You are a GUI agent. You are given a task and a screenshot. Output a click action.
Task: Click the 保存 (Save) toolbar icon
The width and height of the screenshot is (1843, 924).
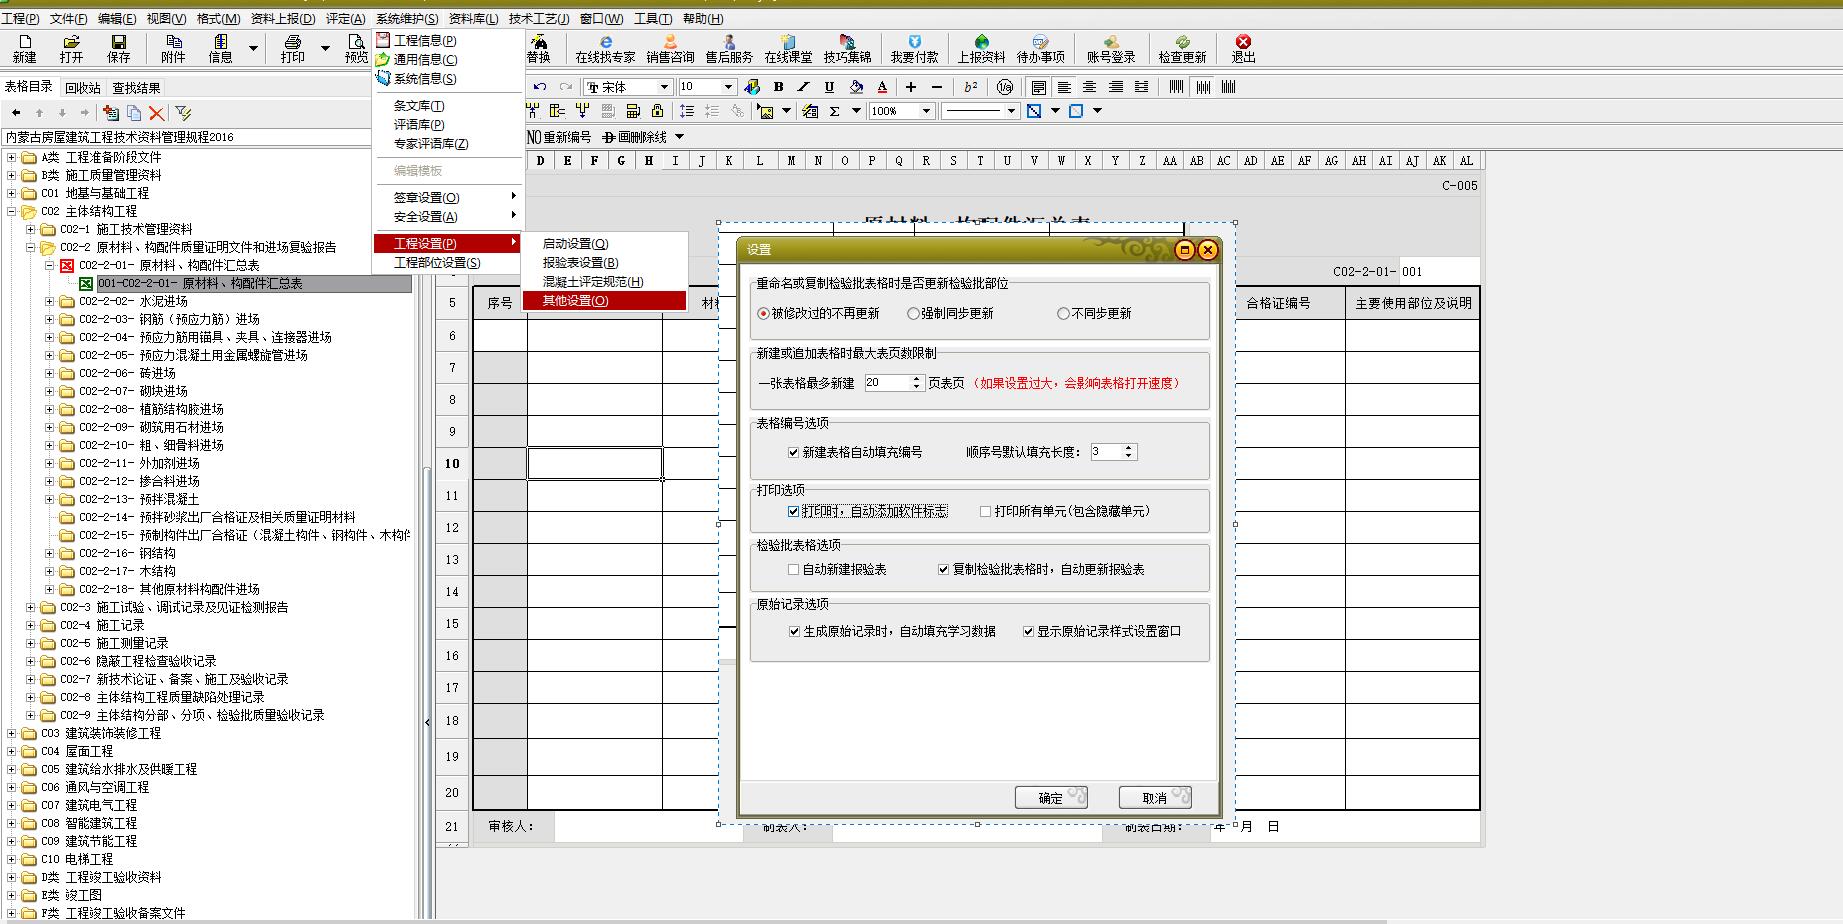point(119,48)
